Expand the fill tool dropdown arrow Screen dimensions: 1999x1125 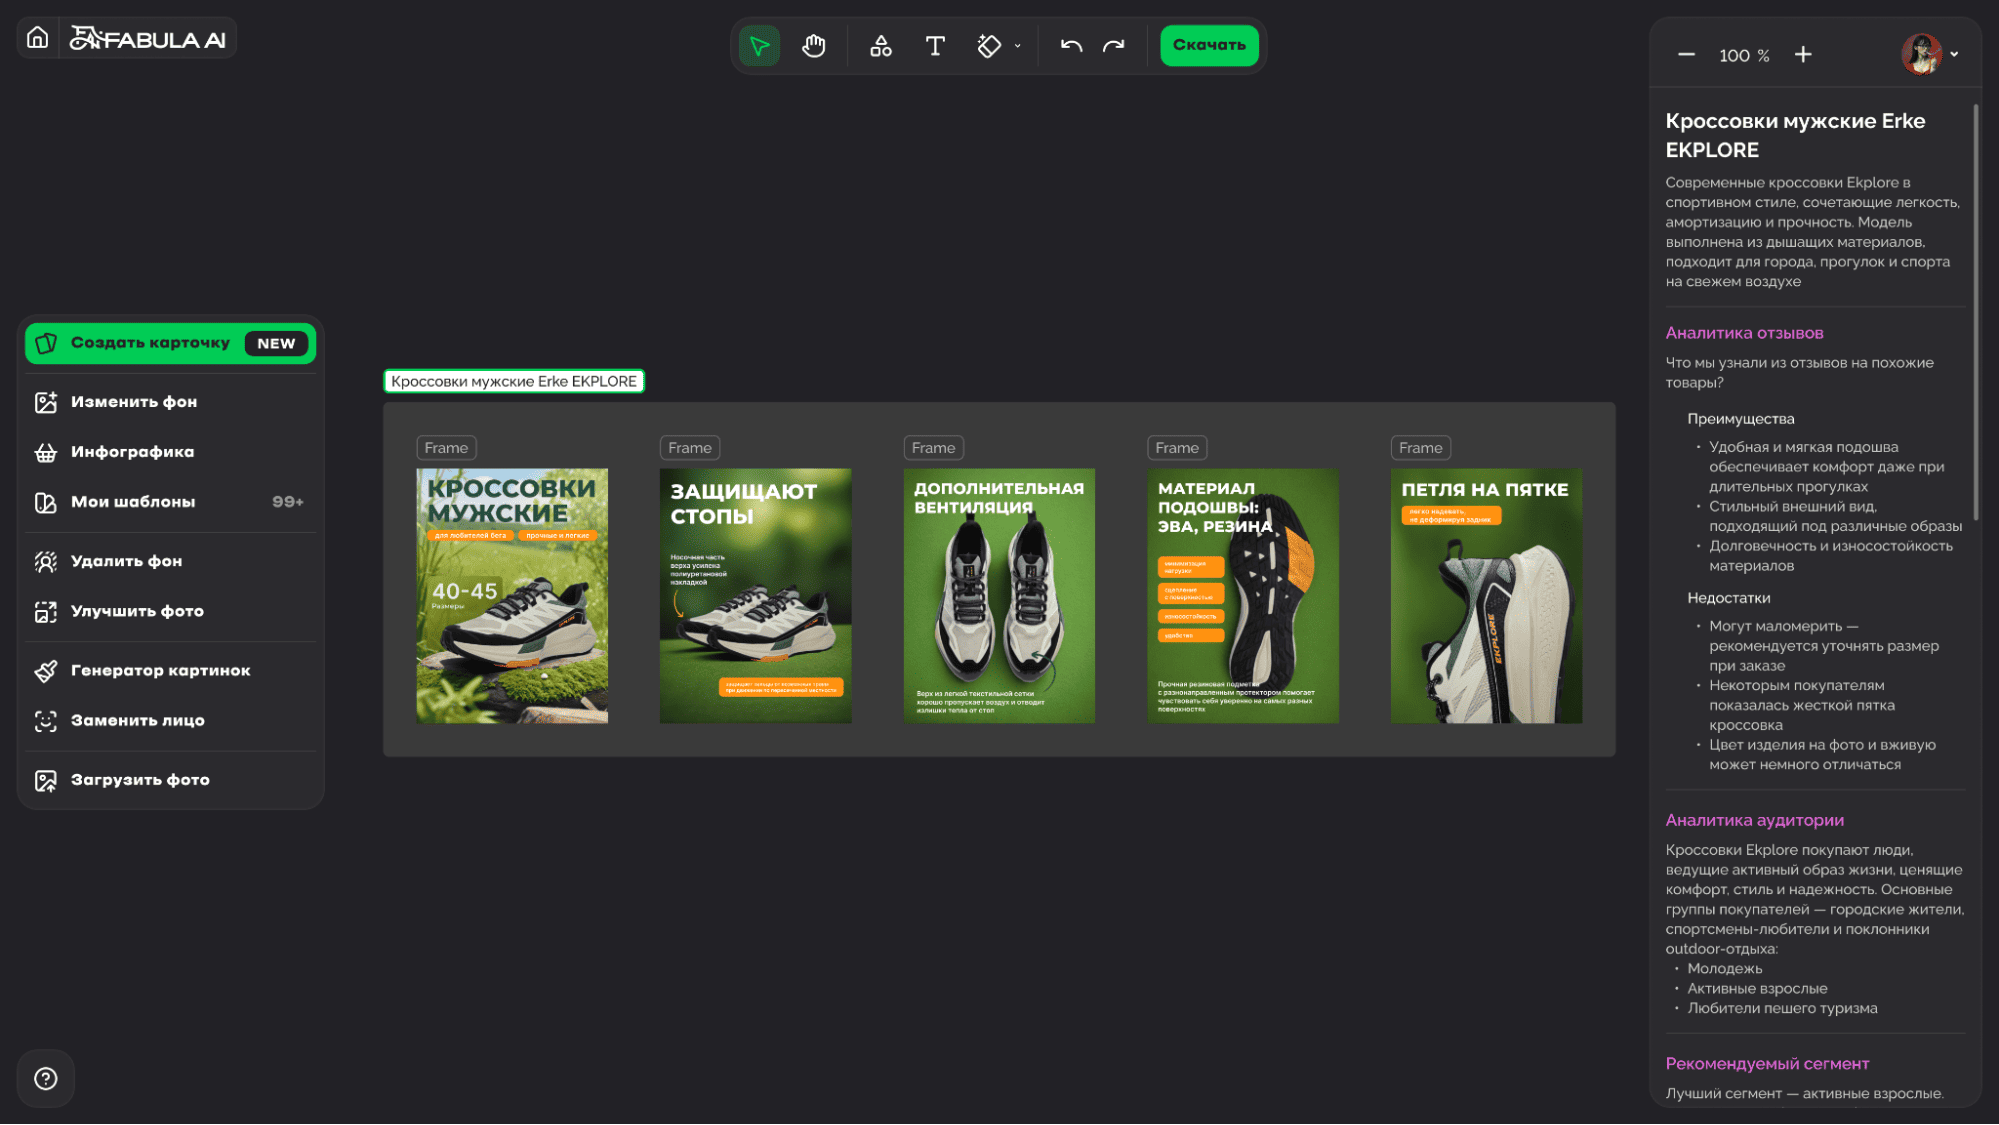[1018, 46]
